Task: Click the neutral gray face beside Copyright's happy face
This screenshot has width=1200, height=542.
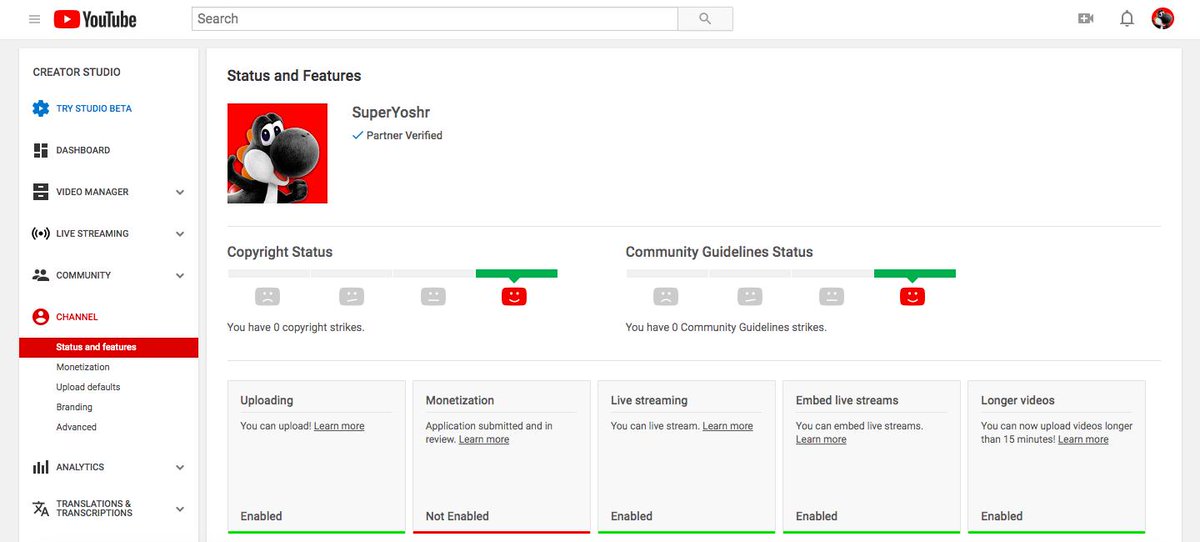Action: coord(432,296)
